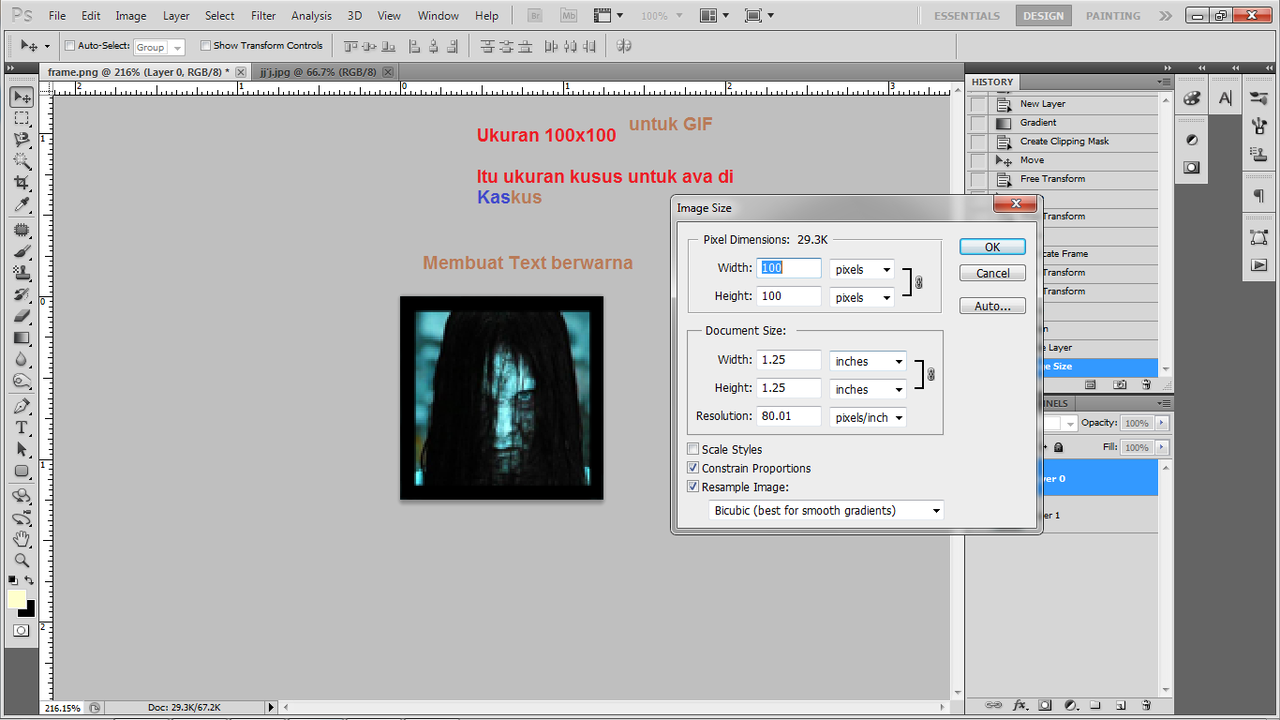The width and height of the screenshot is (1280, 720).
Task: Enable Scale Styles option
Action: pyautogui.click(x=693, y=449)
